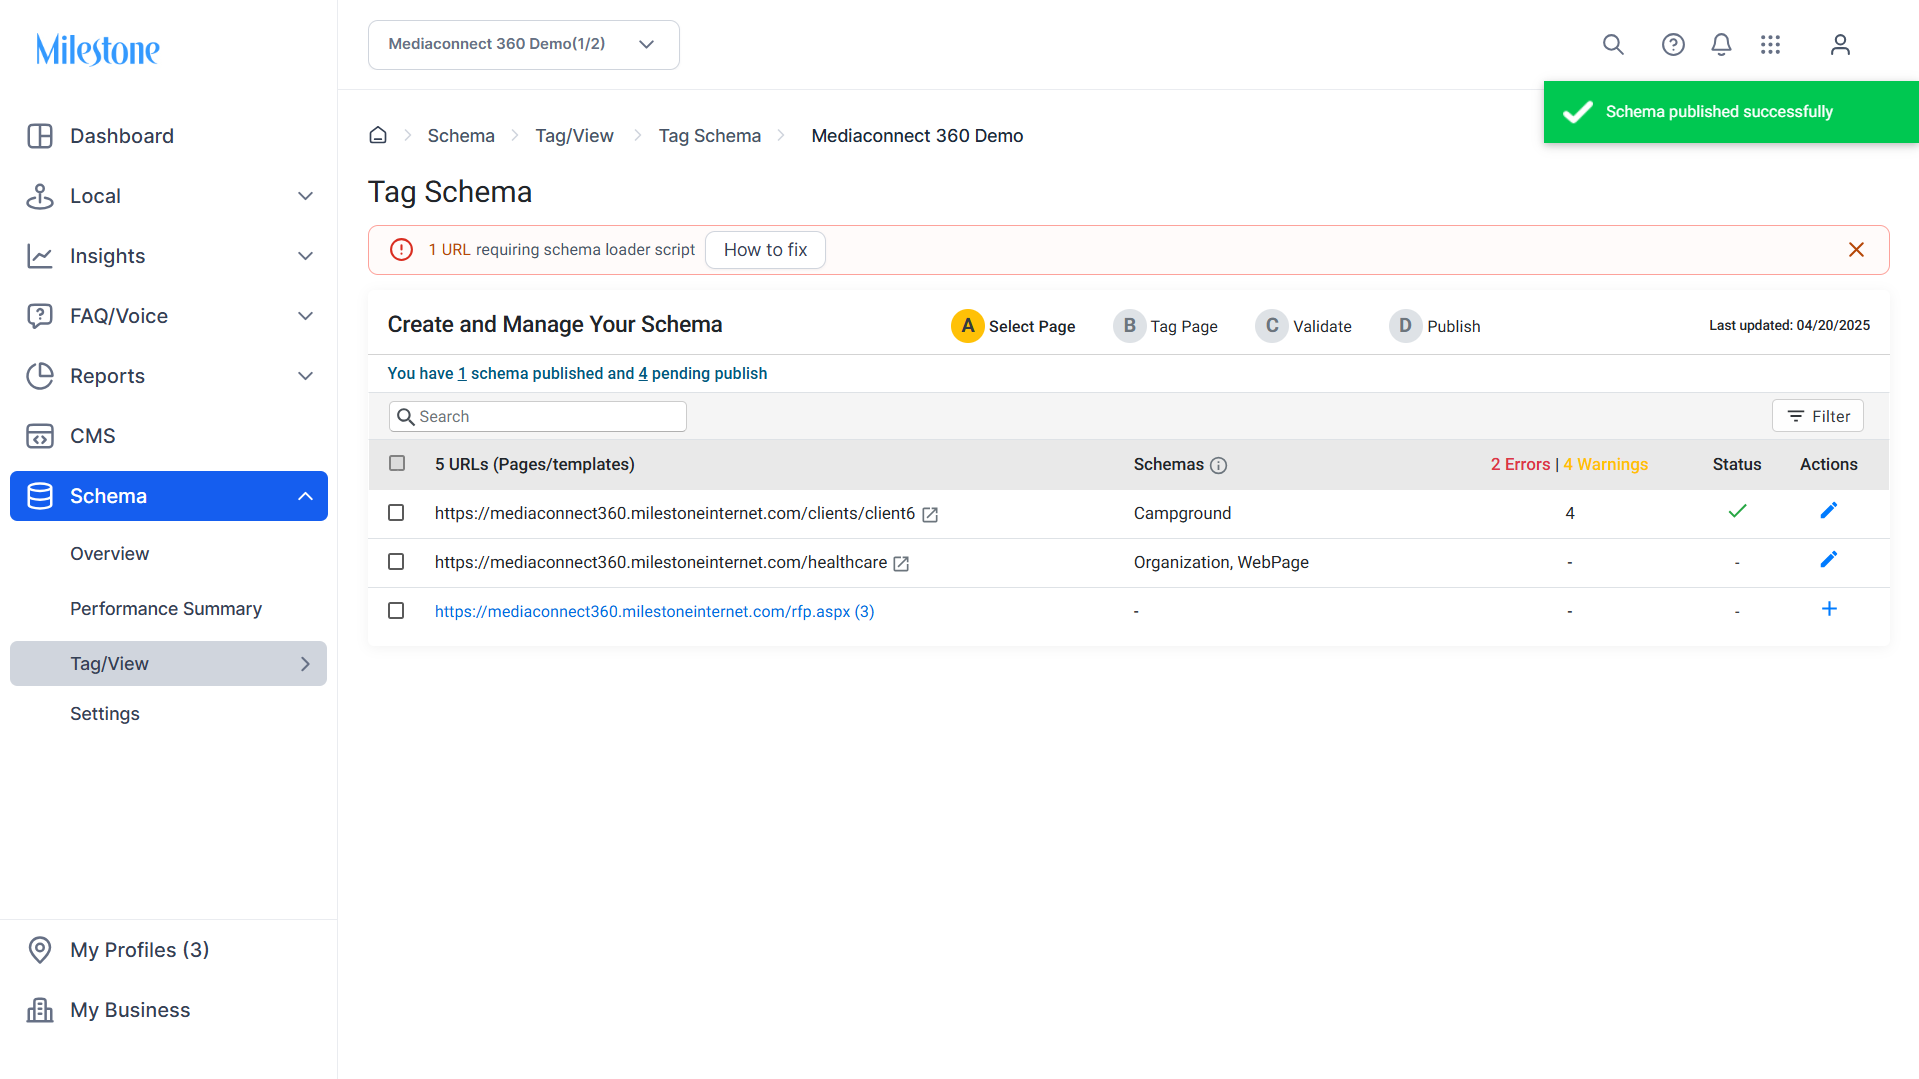Open Performance Summary under Schema
Screen dimensions: 1919x1079
[x=166, y=609]
